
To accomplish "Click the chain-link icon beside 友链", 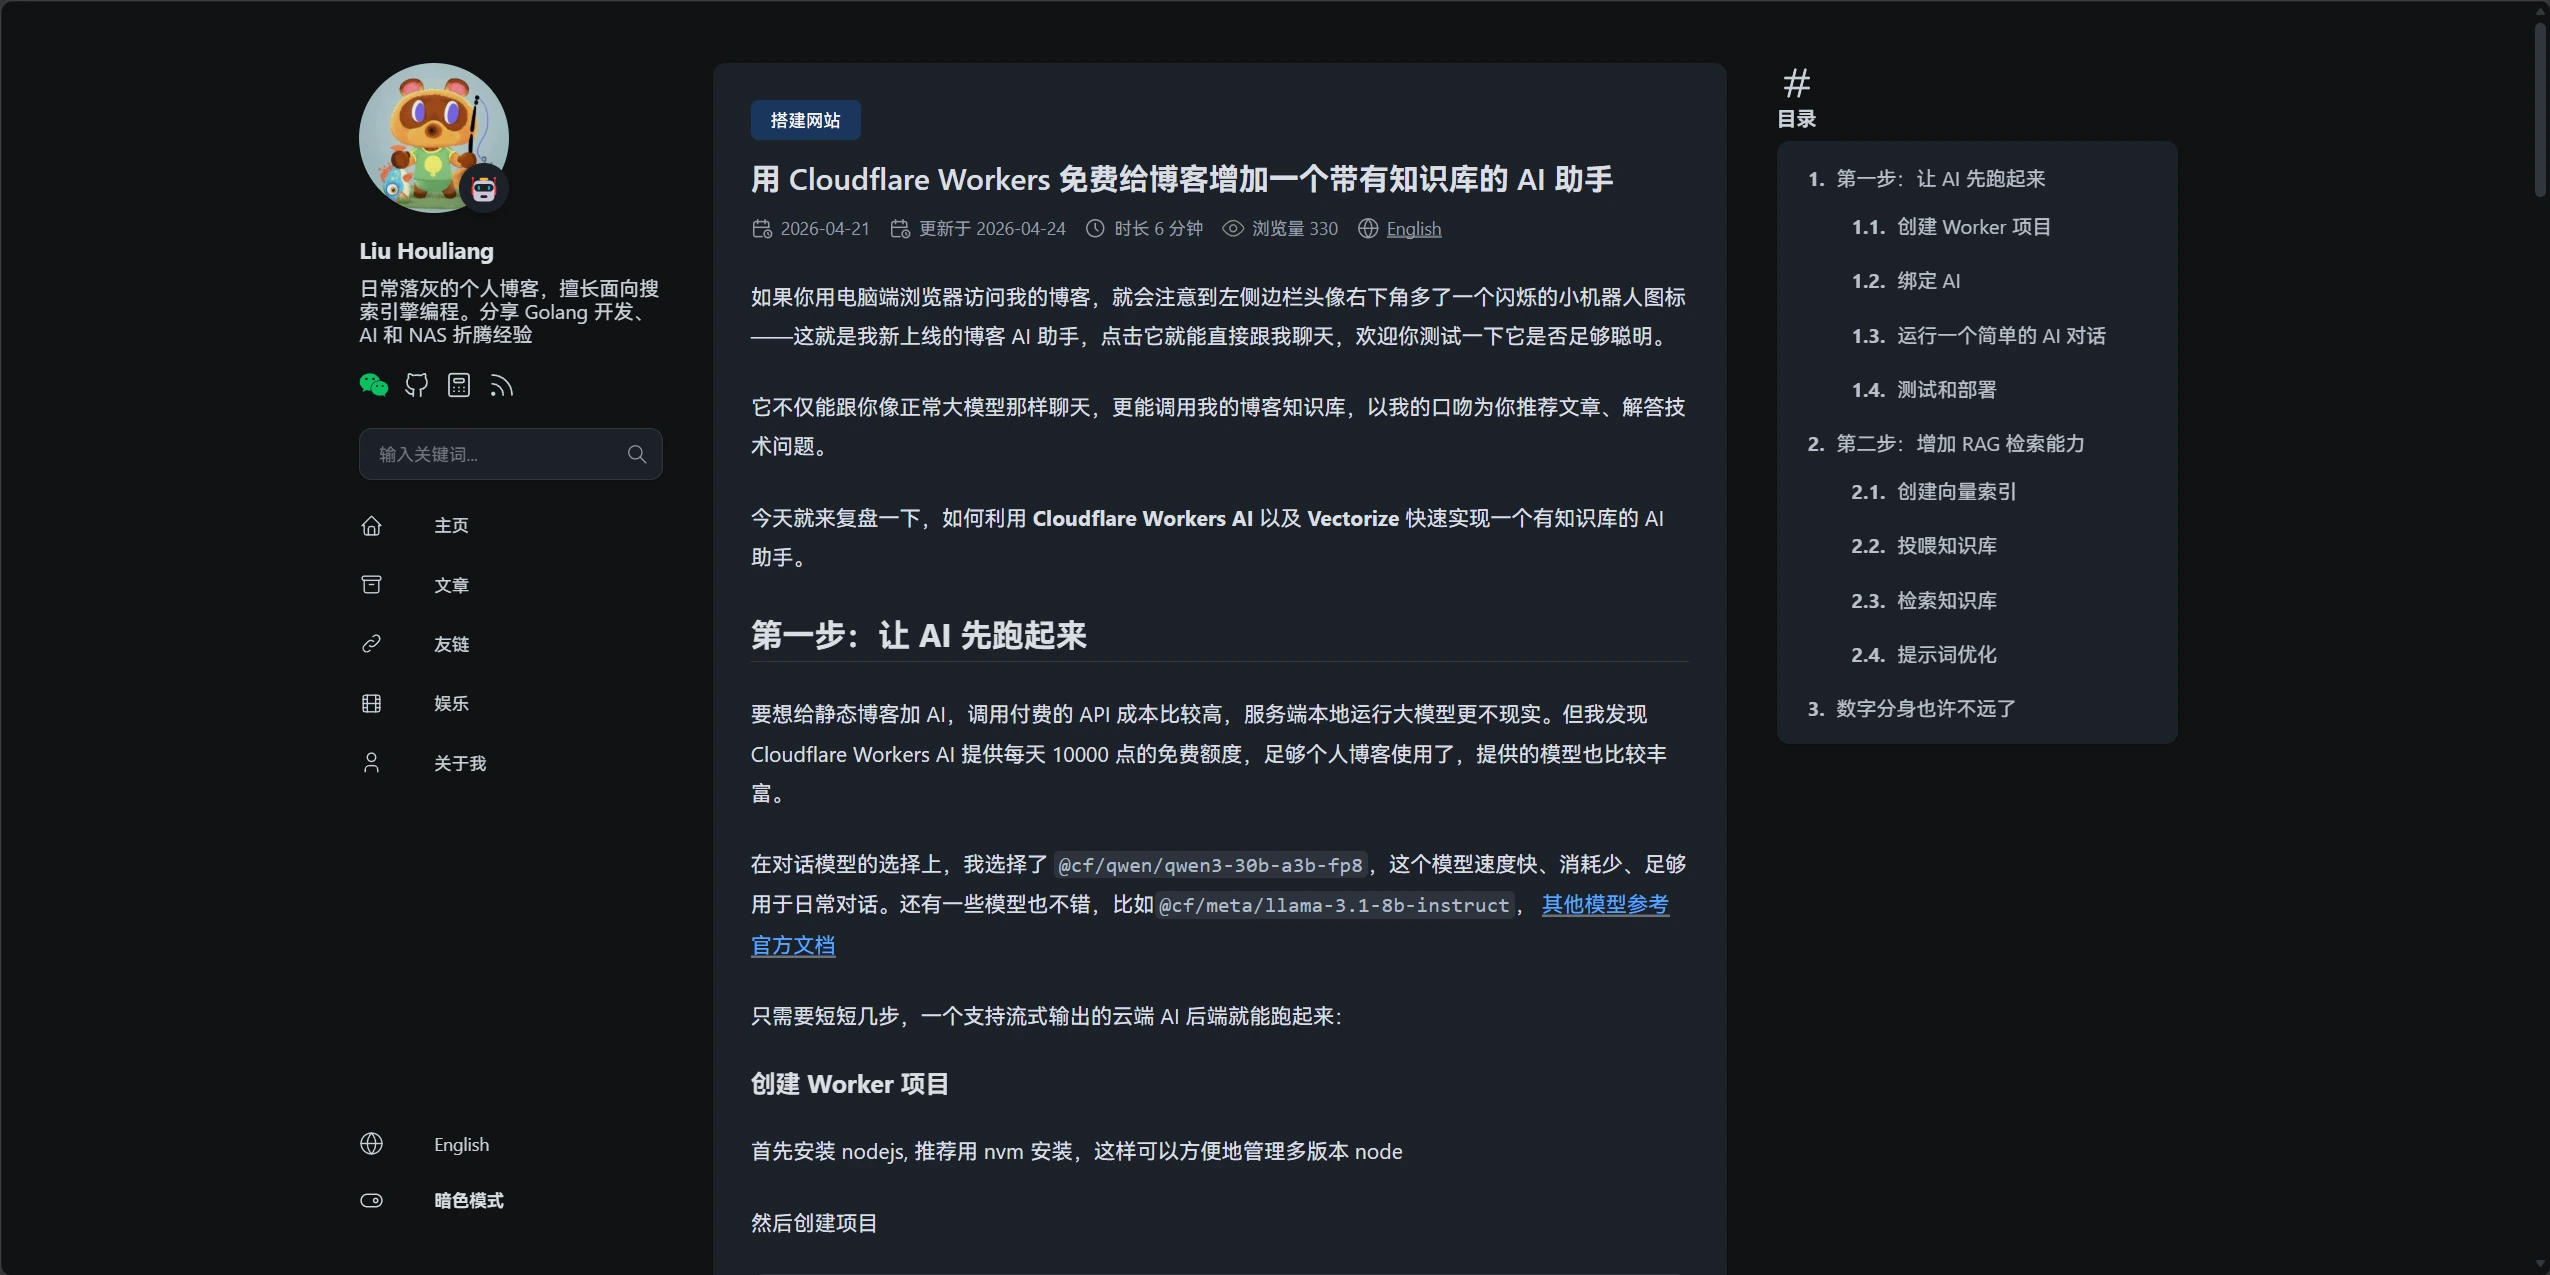I will (371, 644).
